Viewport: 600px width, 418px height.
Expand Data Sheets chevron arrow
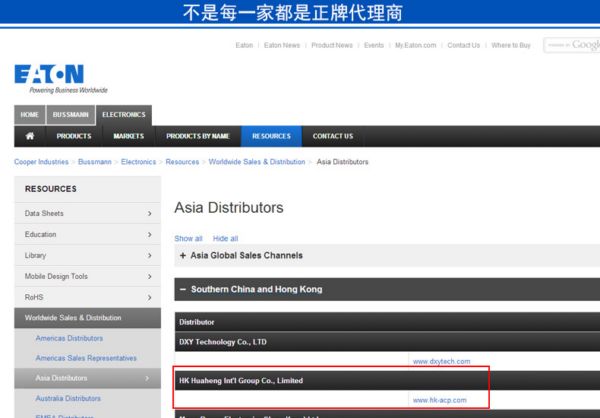coord(150,214)
